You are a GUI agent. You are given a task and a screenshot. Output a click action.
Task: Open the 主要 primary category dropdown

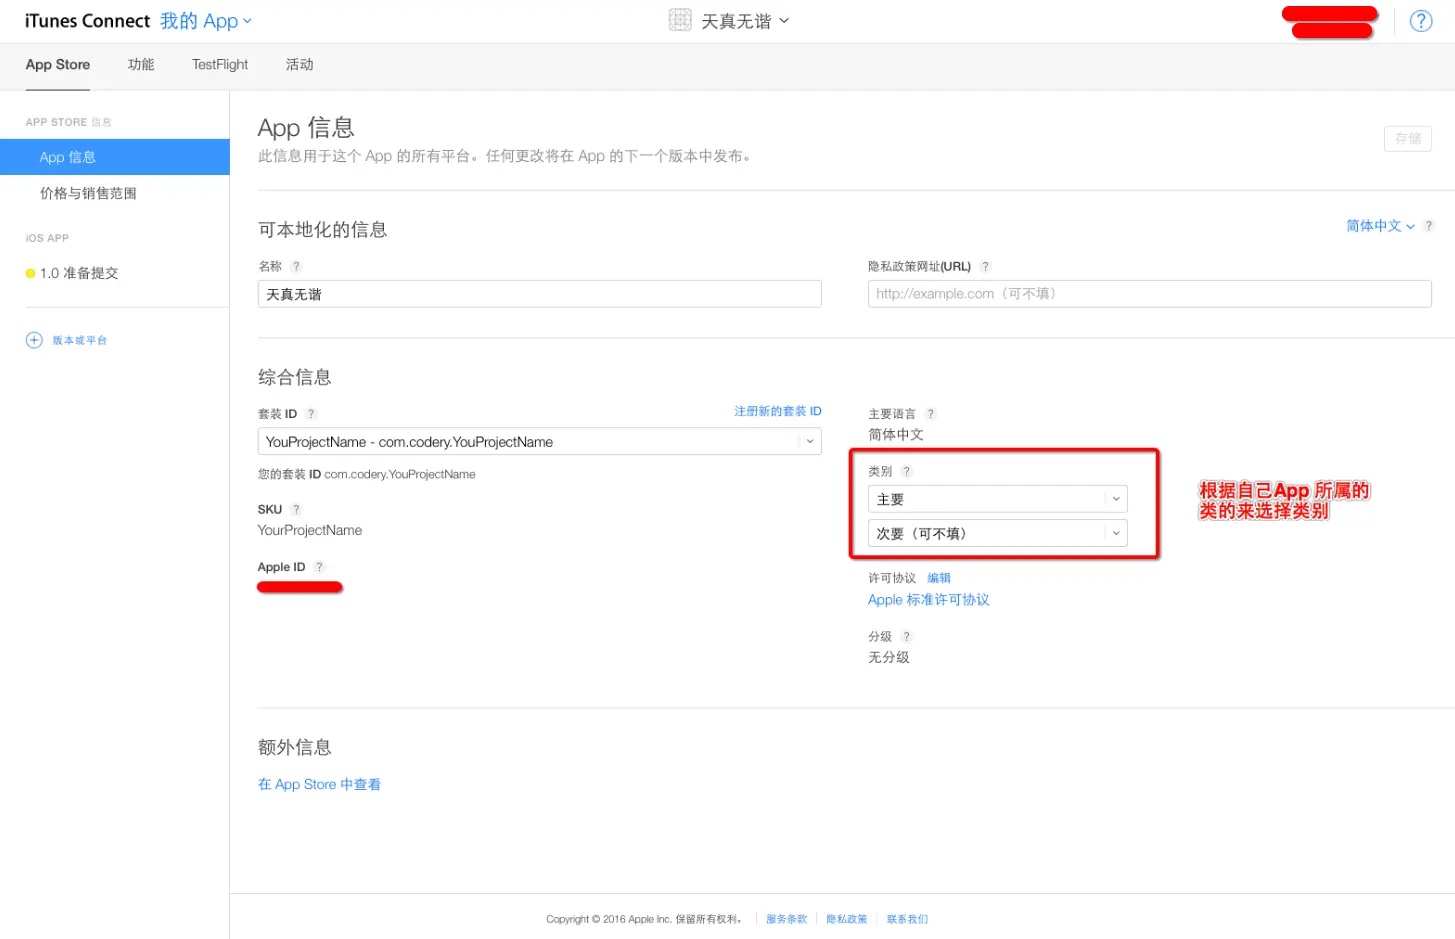pyautogui.click(x=998, y=499)
